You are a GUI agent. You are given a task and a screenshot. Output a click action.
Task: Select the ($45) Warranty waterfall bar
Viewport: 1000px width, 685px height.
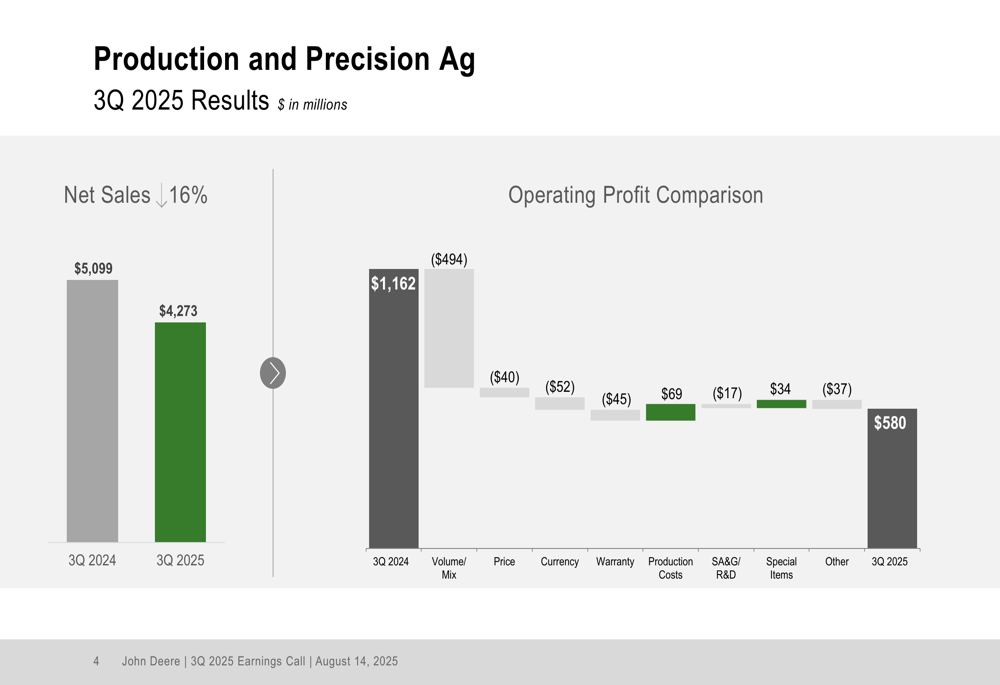point(615,415)
